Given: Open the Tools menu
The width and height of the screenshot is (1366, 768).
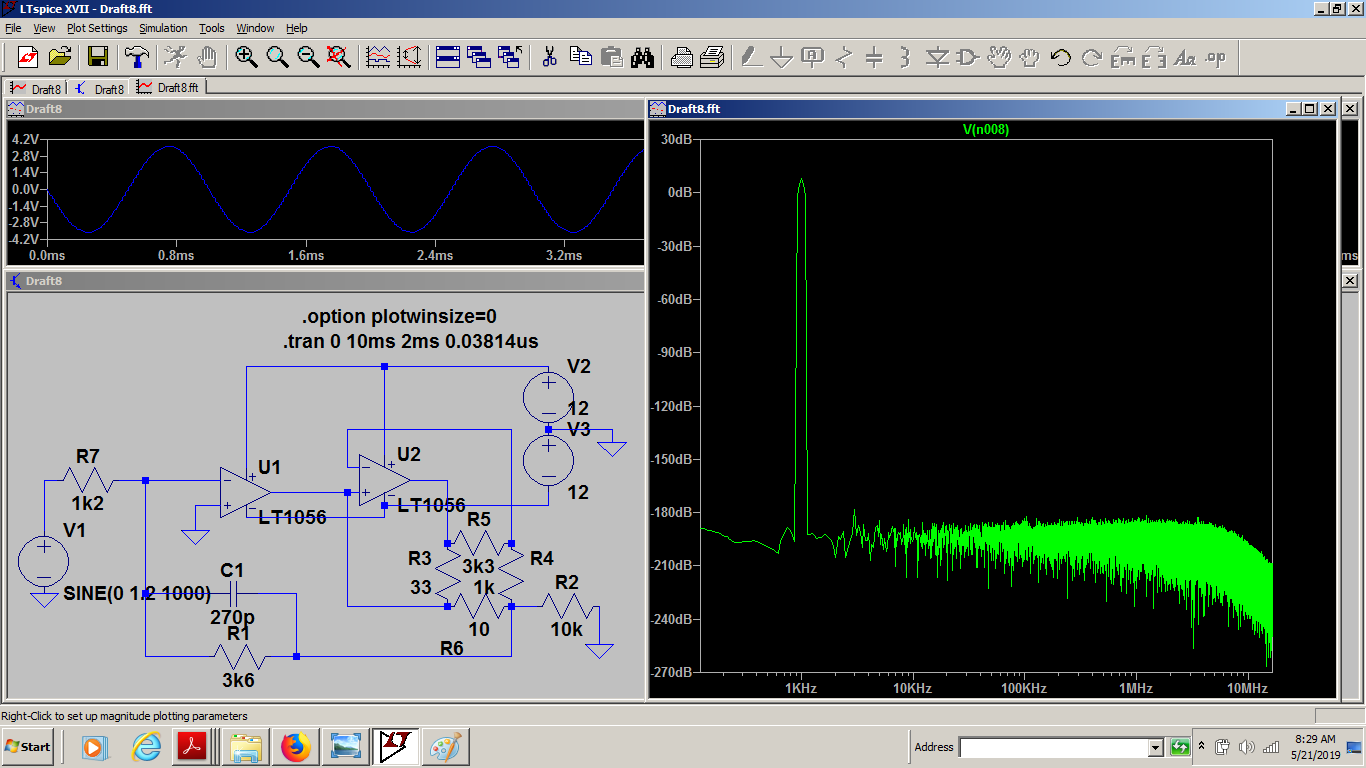Looking at the screenshot, I should (x=212, y=28).
